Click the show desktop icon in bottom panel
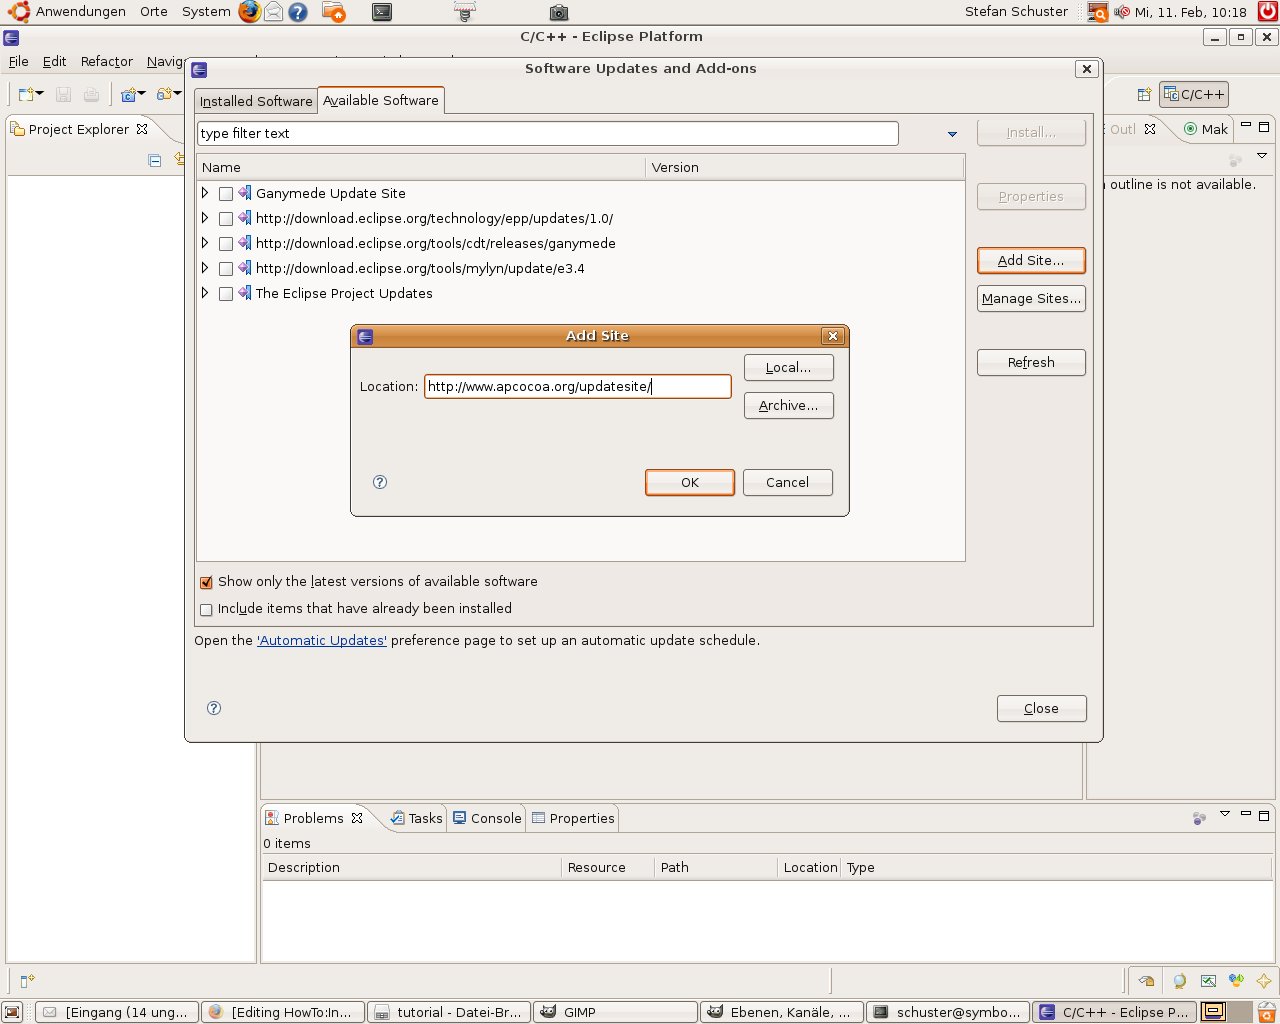 tap(13, 1012)
